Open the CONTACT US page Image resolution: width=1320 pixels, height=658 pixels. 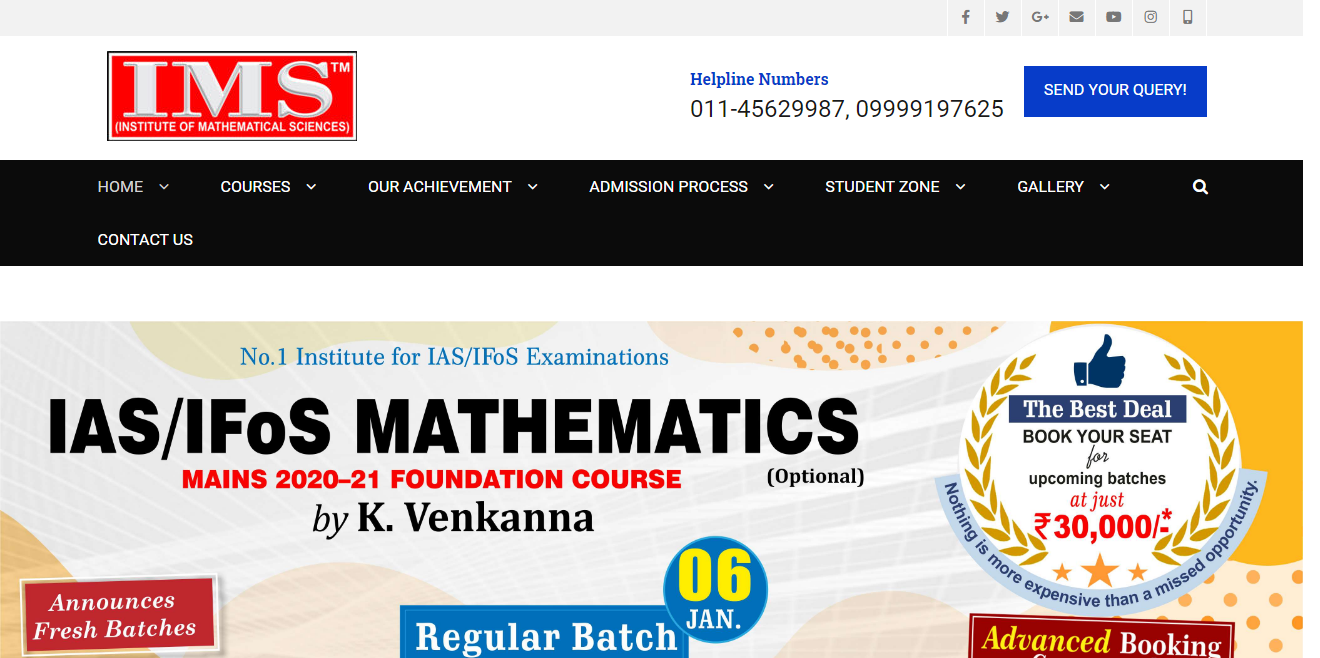point(145,239)
